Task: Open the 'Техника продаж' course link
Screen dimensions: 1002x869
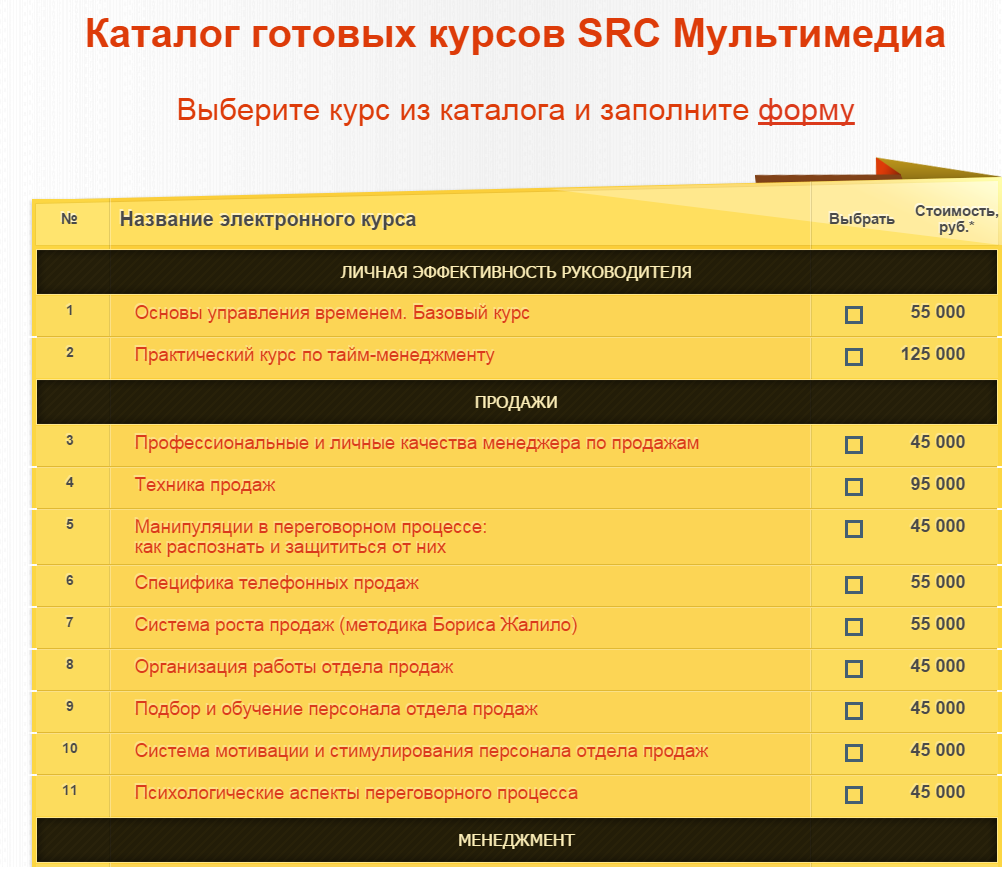Action: point(204,485)
